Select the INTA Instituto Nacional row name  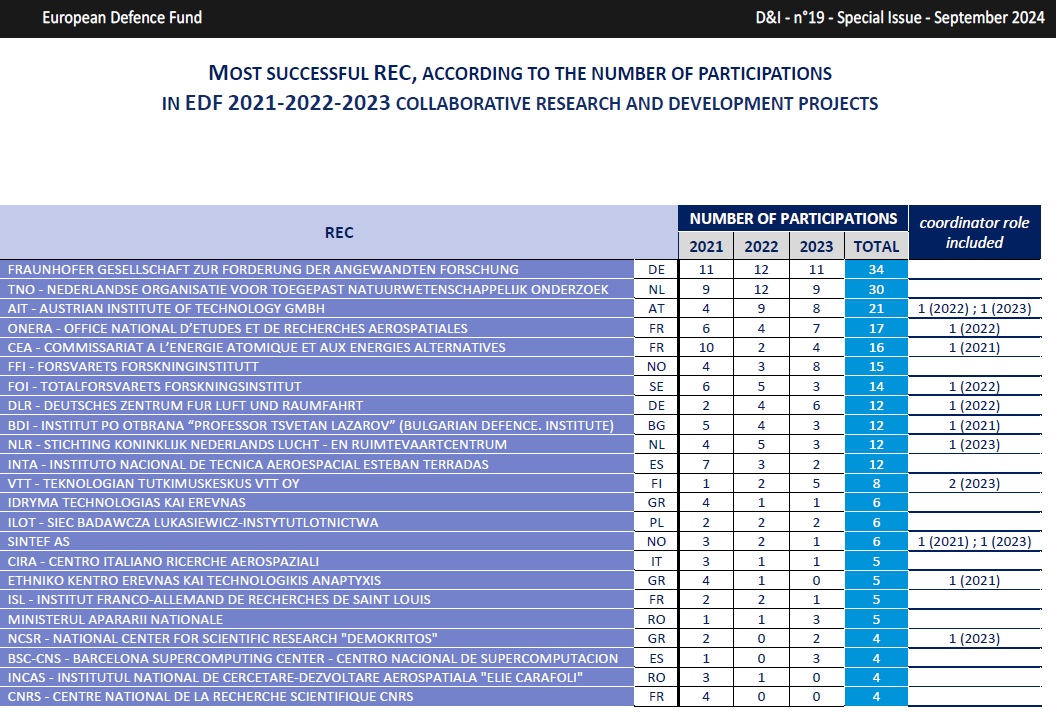tap(249, 465)
